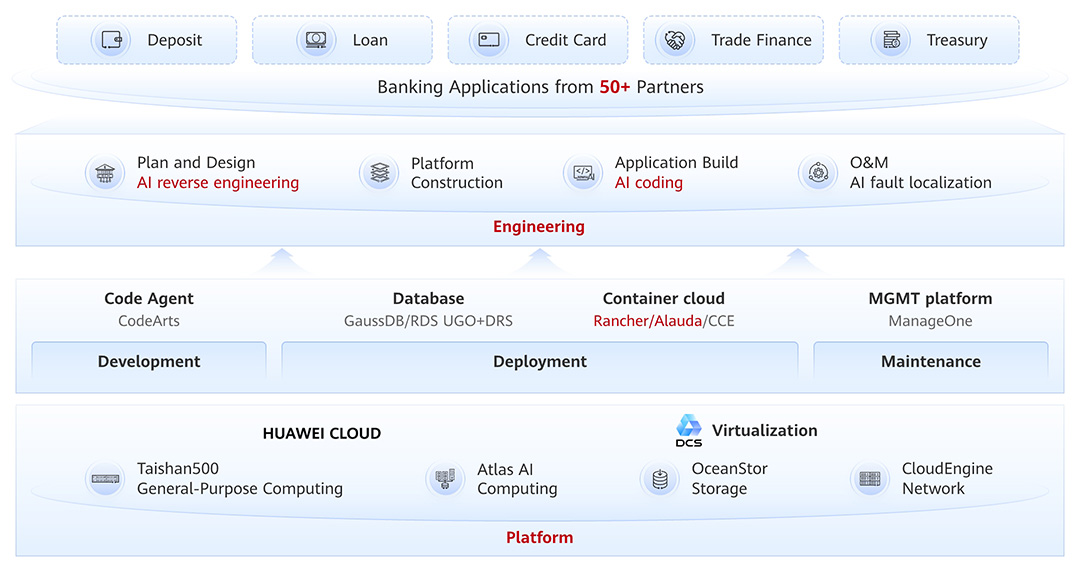Viewport: 1080px width, 572px height.
Task: Open the Deployment tab
Action: (x=540, y=361)
